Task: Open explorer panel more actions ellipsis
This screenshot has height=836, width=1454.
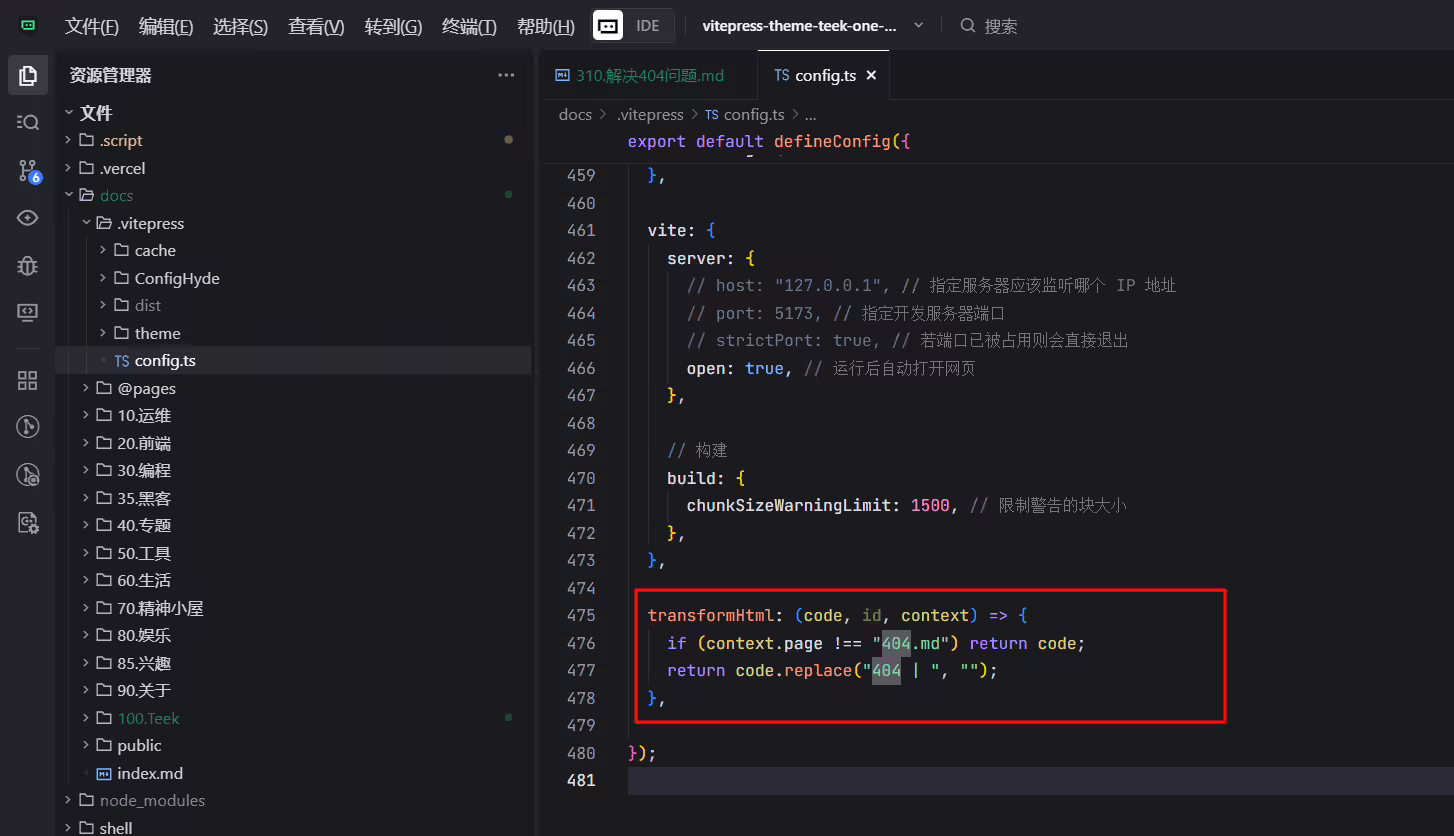Action: coord(507,75)
